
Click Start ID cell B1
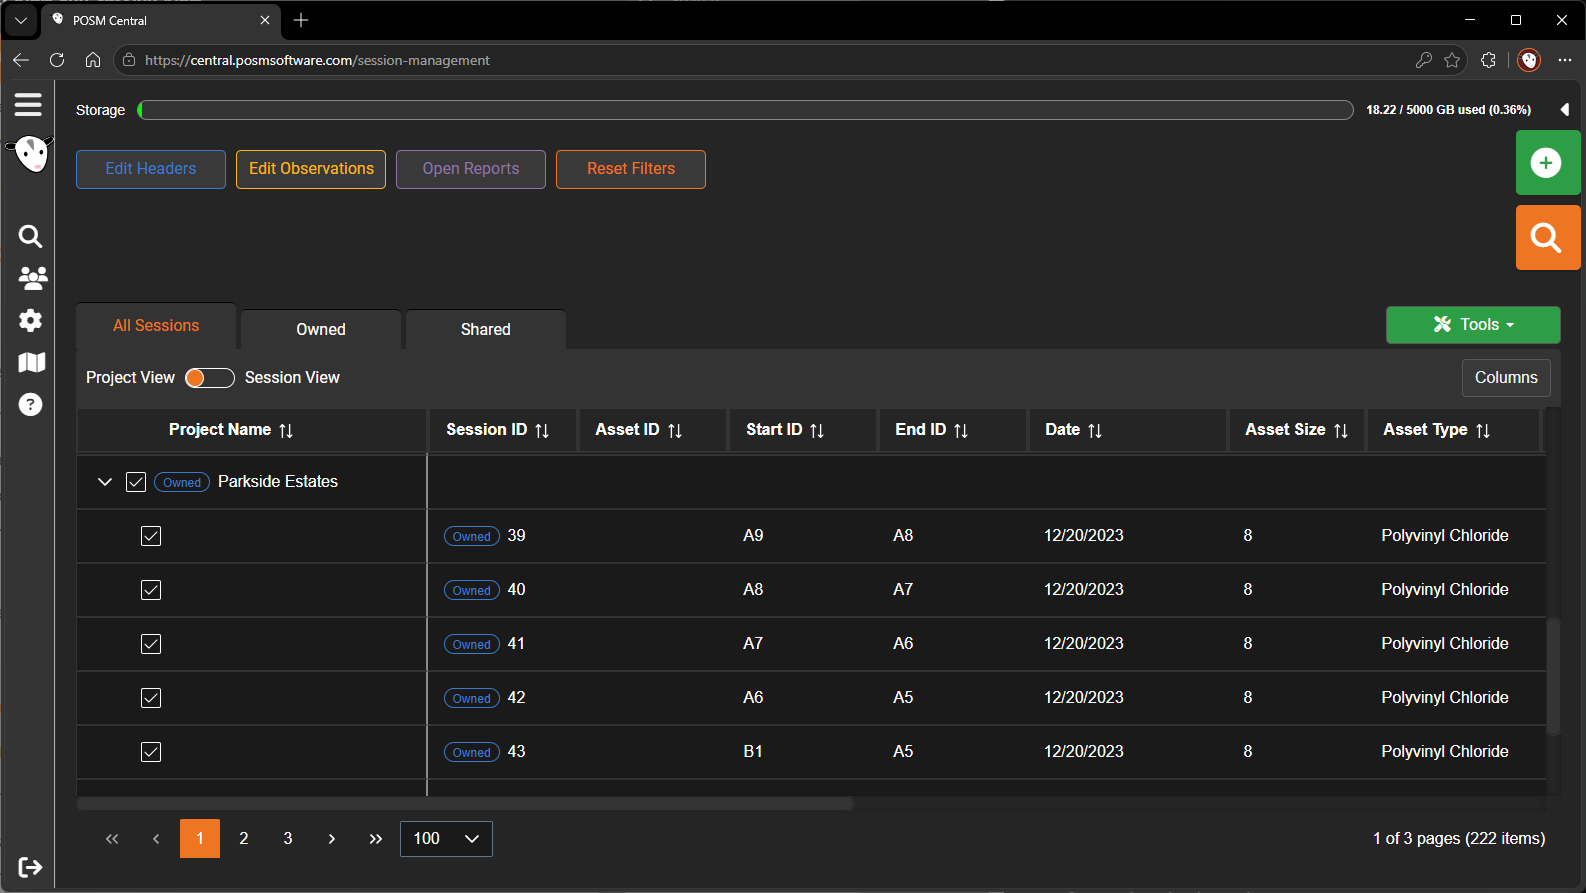click(x=753, y=752)
